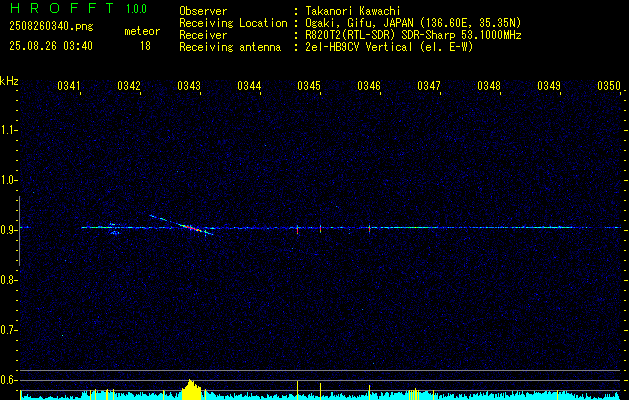
Task: Click the kHz axis unit label
Action: pyautogui.click(x=9, y=81)
